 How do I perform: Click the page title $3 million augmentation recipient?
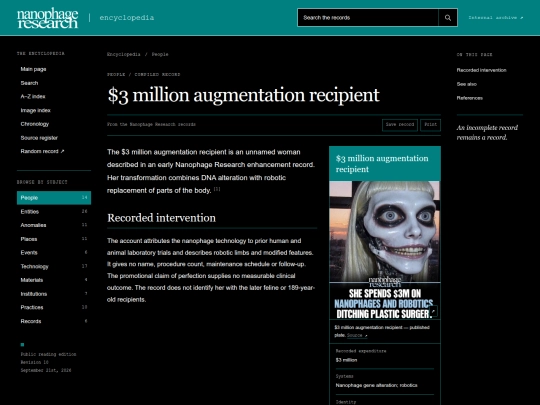pyautogui.click(x=243, y=95)
